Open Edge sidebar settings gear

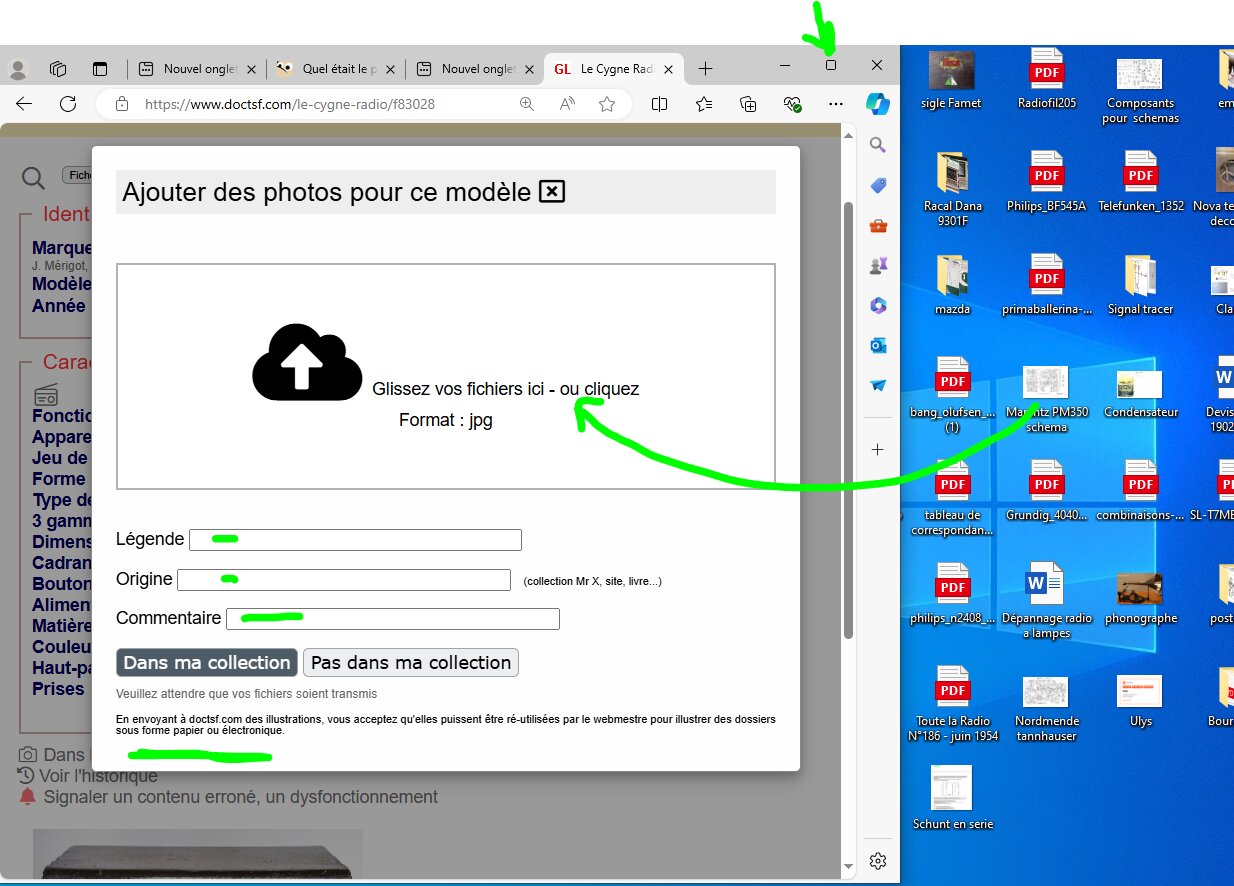pos(878,861)
